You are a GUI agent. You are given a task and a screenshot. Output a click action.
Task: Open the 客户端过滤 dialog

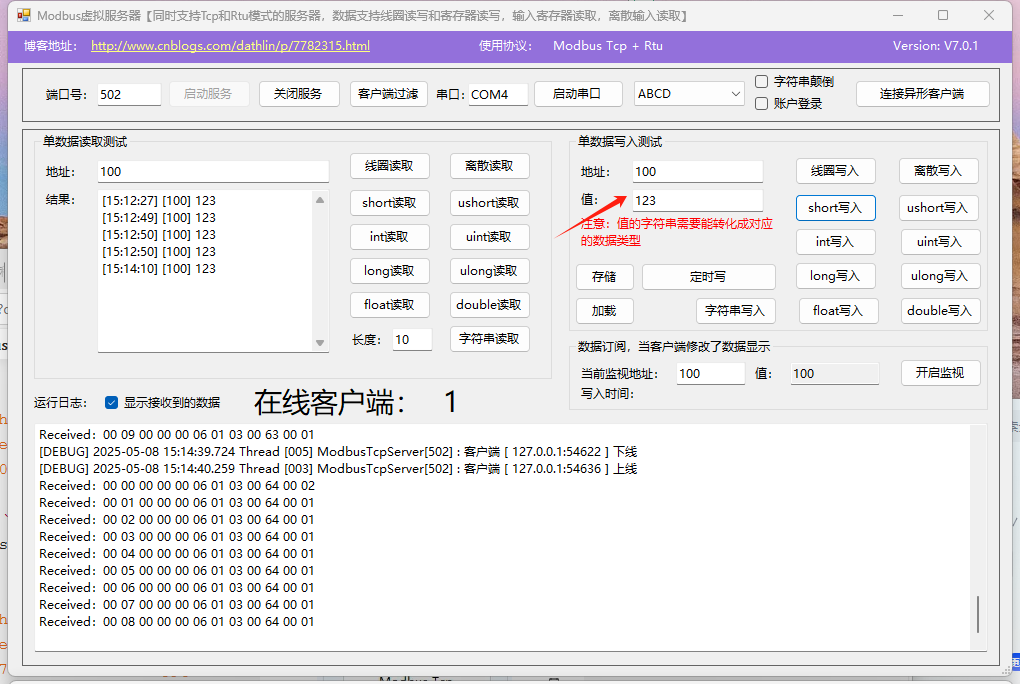389,93
